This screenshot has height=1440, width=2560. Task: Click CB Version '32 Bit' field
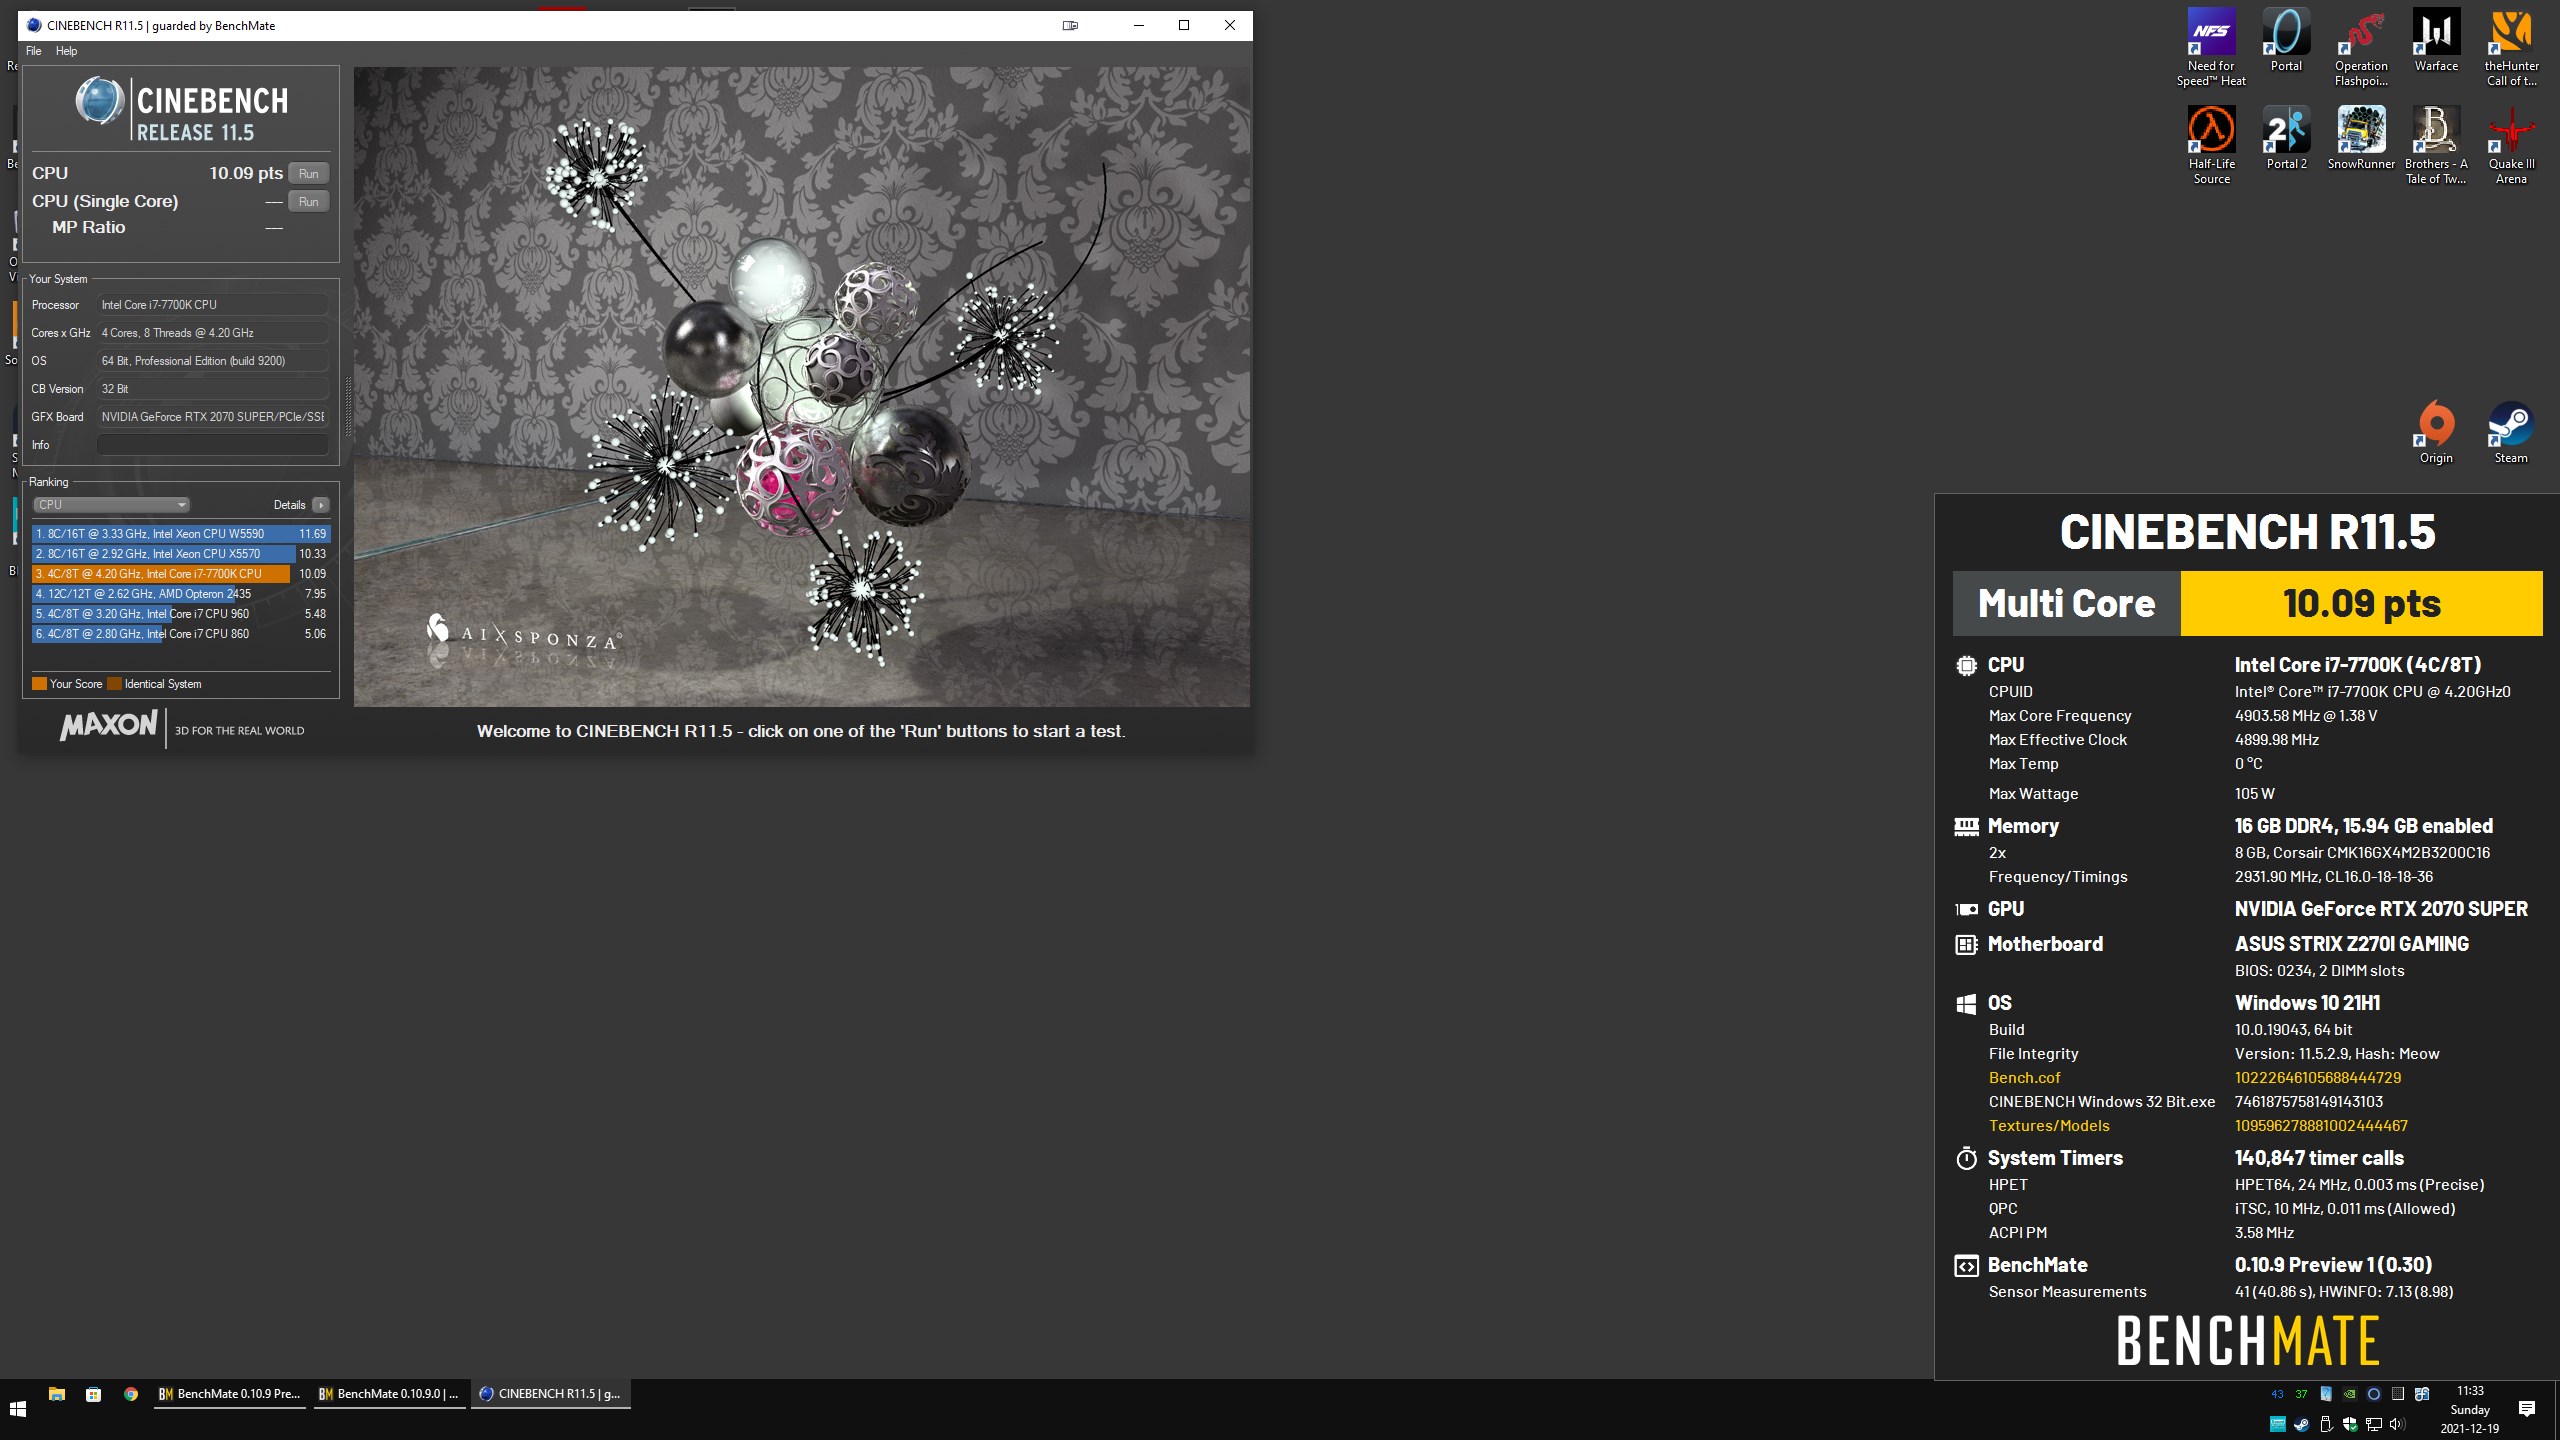[x=213, y=389]
